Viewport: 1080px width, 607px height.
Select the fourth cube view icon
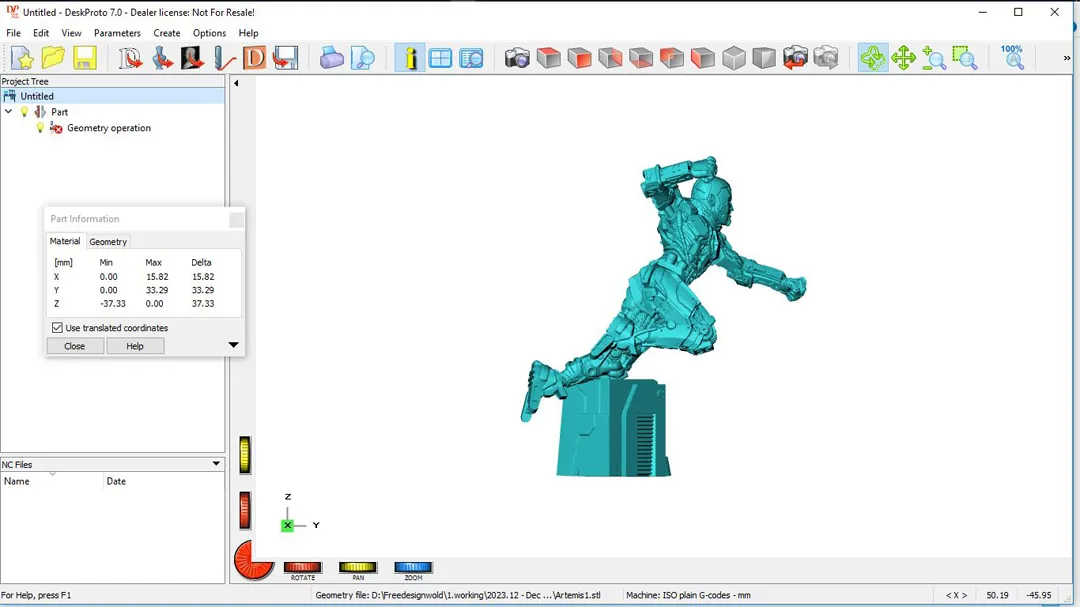(x=641, y=58)
